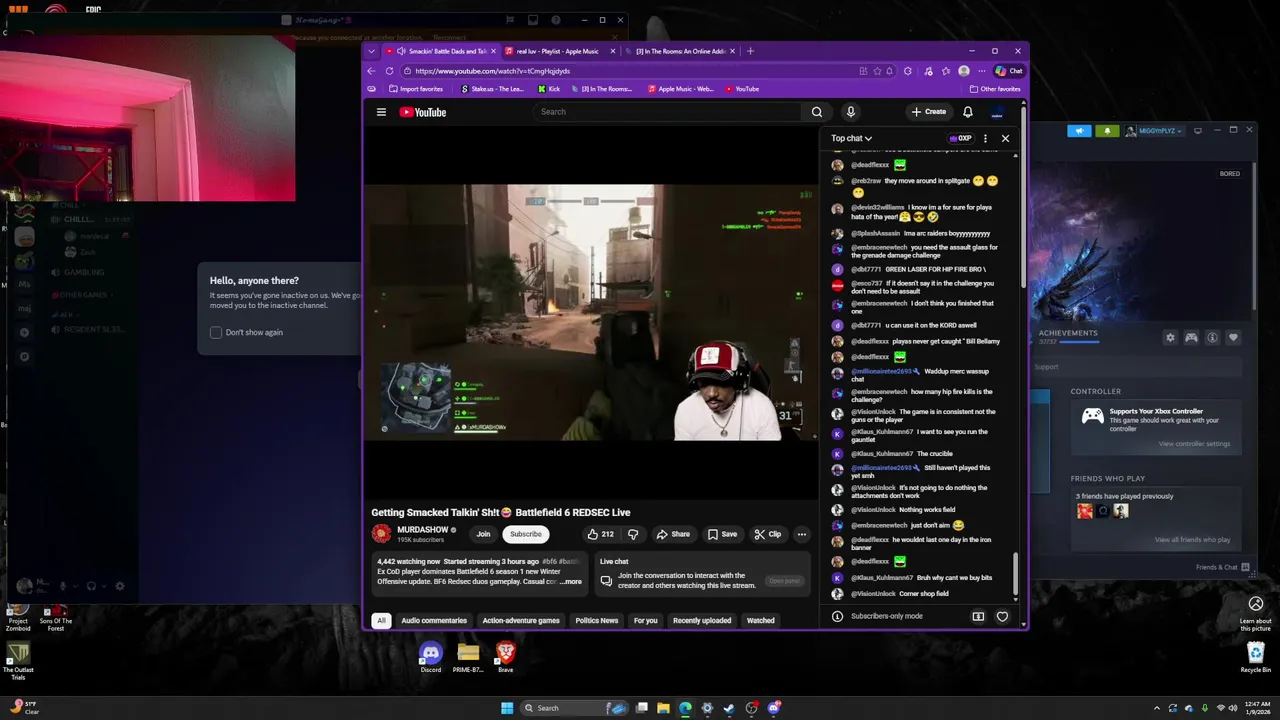Click the Clip button
Screen dimensions: 1280x720
pyautogui.click(x=768, y=534)
